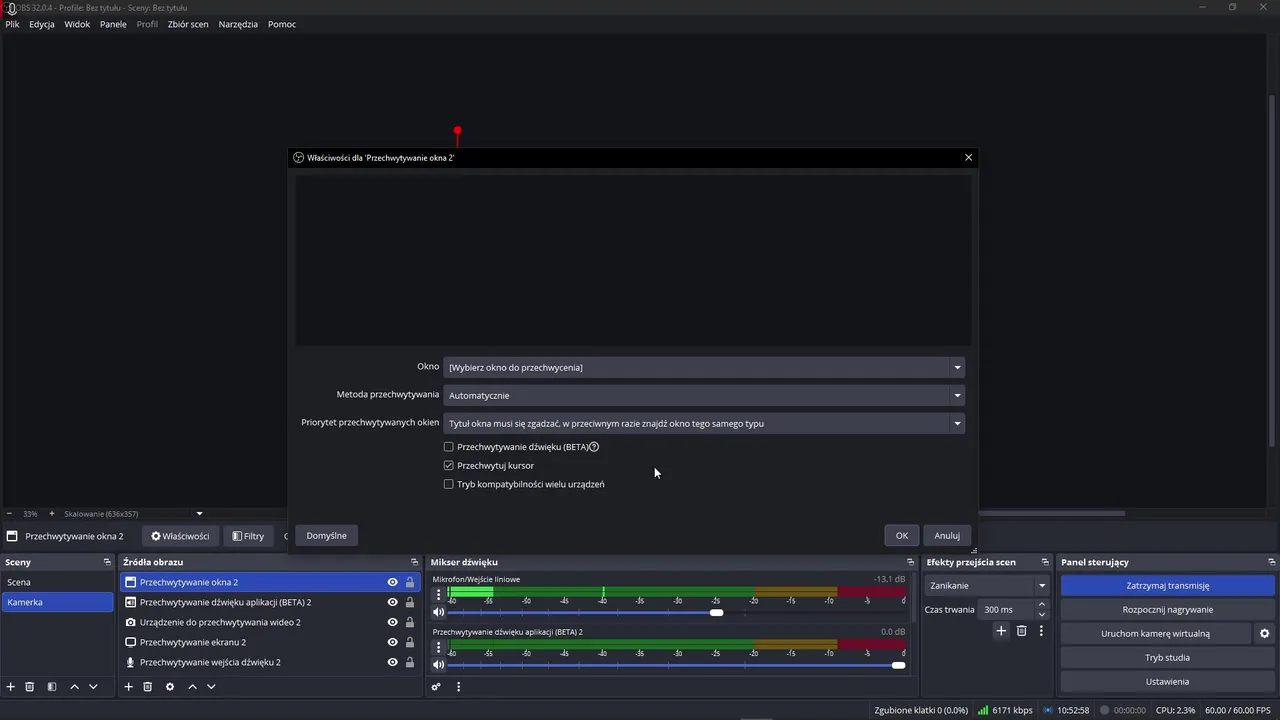Image resolution: width=1280 pixels, height=720 pixels.
Task: Mute Przechwytywanie dźwięku aplikacji speaker icon
Action: [x=438, y=665]
